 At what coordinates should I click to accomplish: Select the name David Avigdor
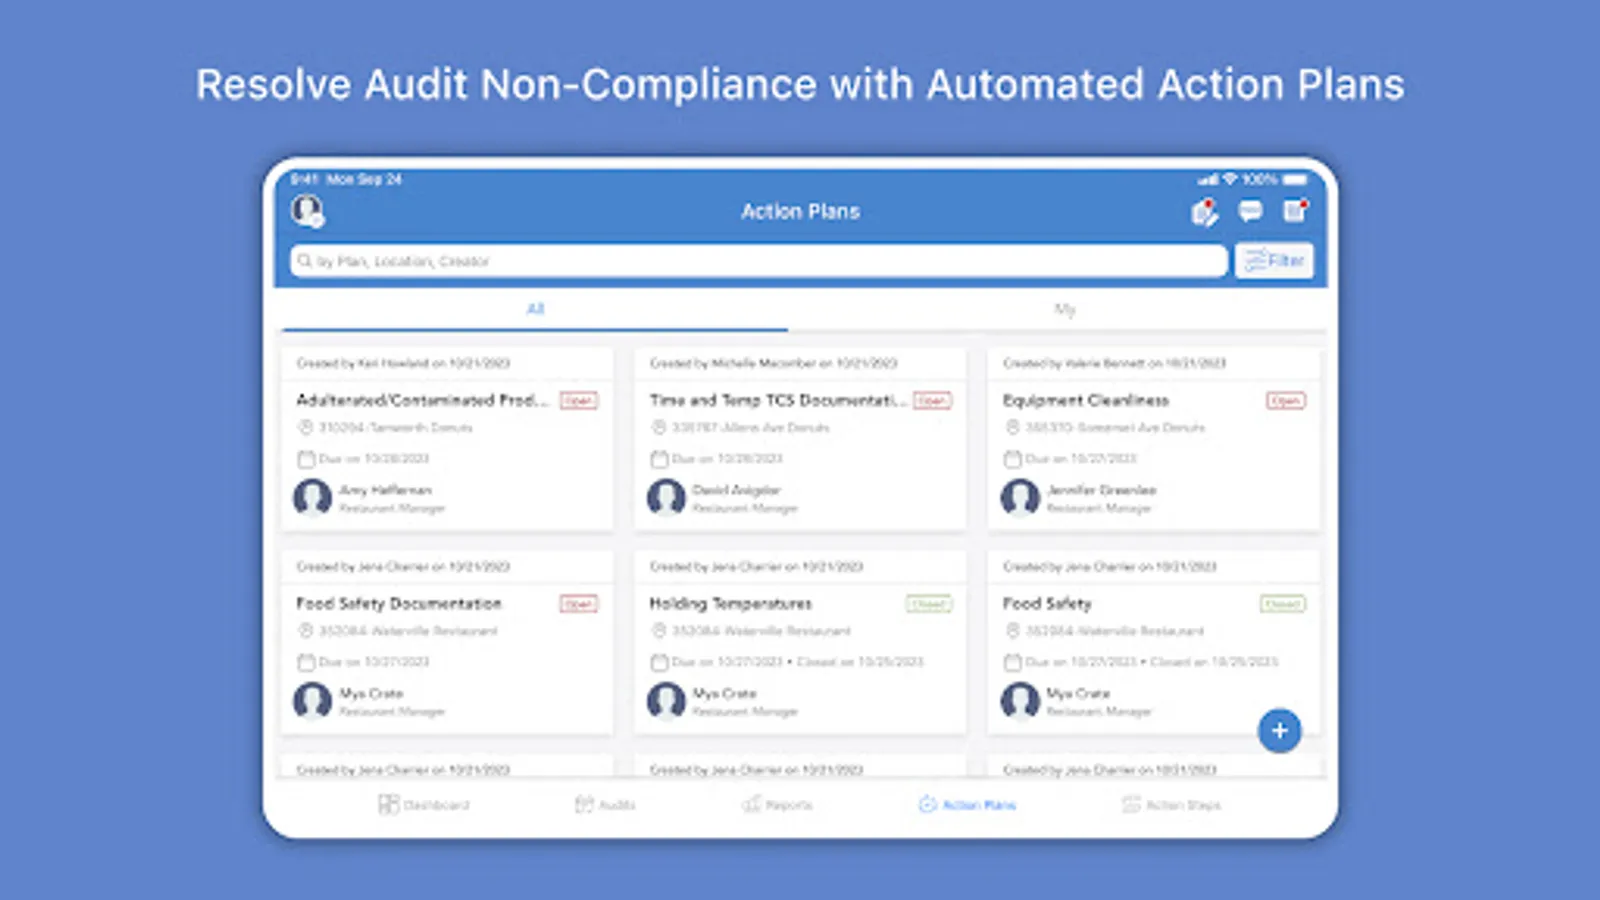[736, 490]
